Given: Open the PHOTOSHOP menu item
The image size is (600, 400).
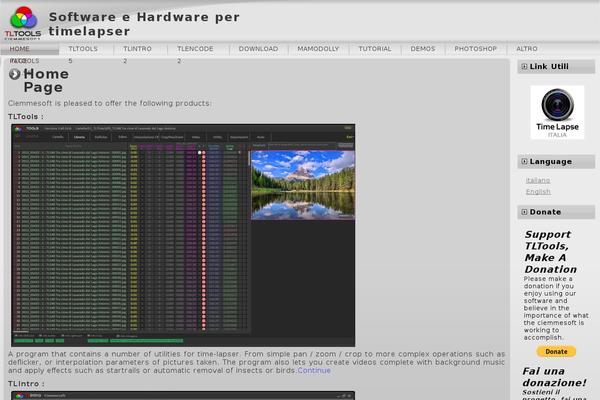Looking at the screenshot, I should tap(476, 49).
